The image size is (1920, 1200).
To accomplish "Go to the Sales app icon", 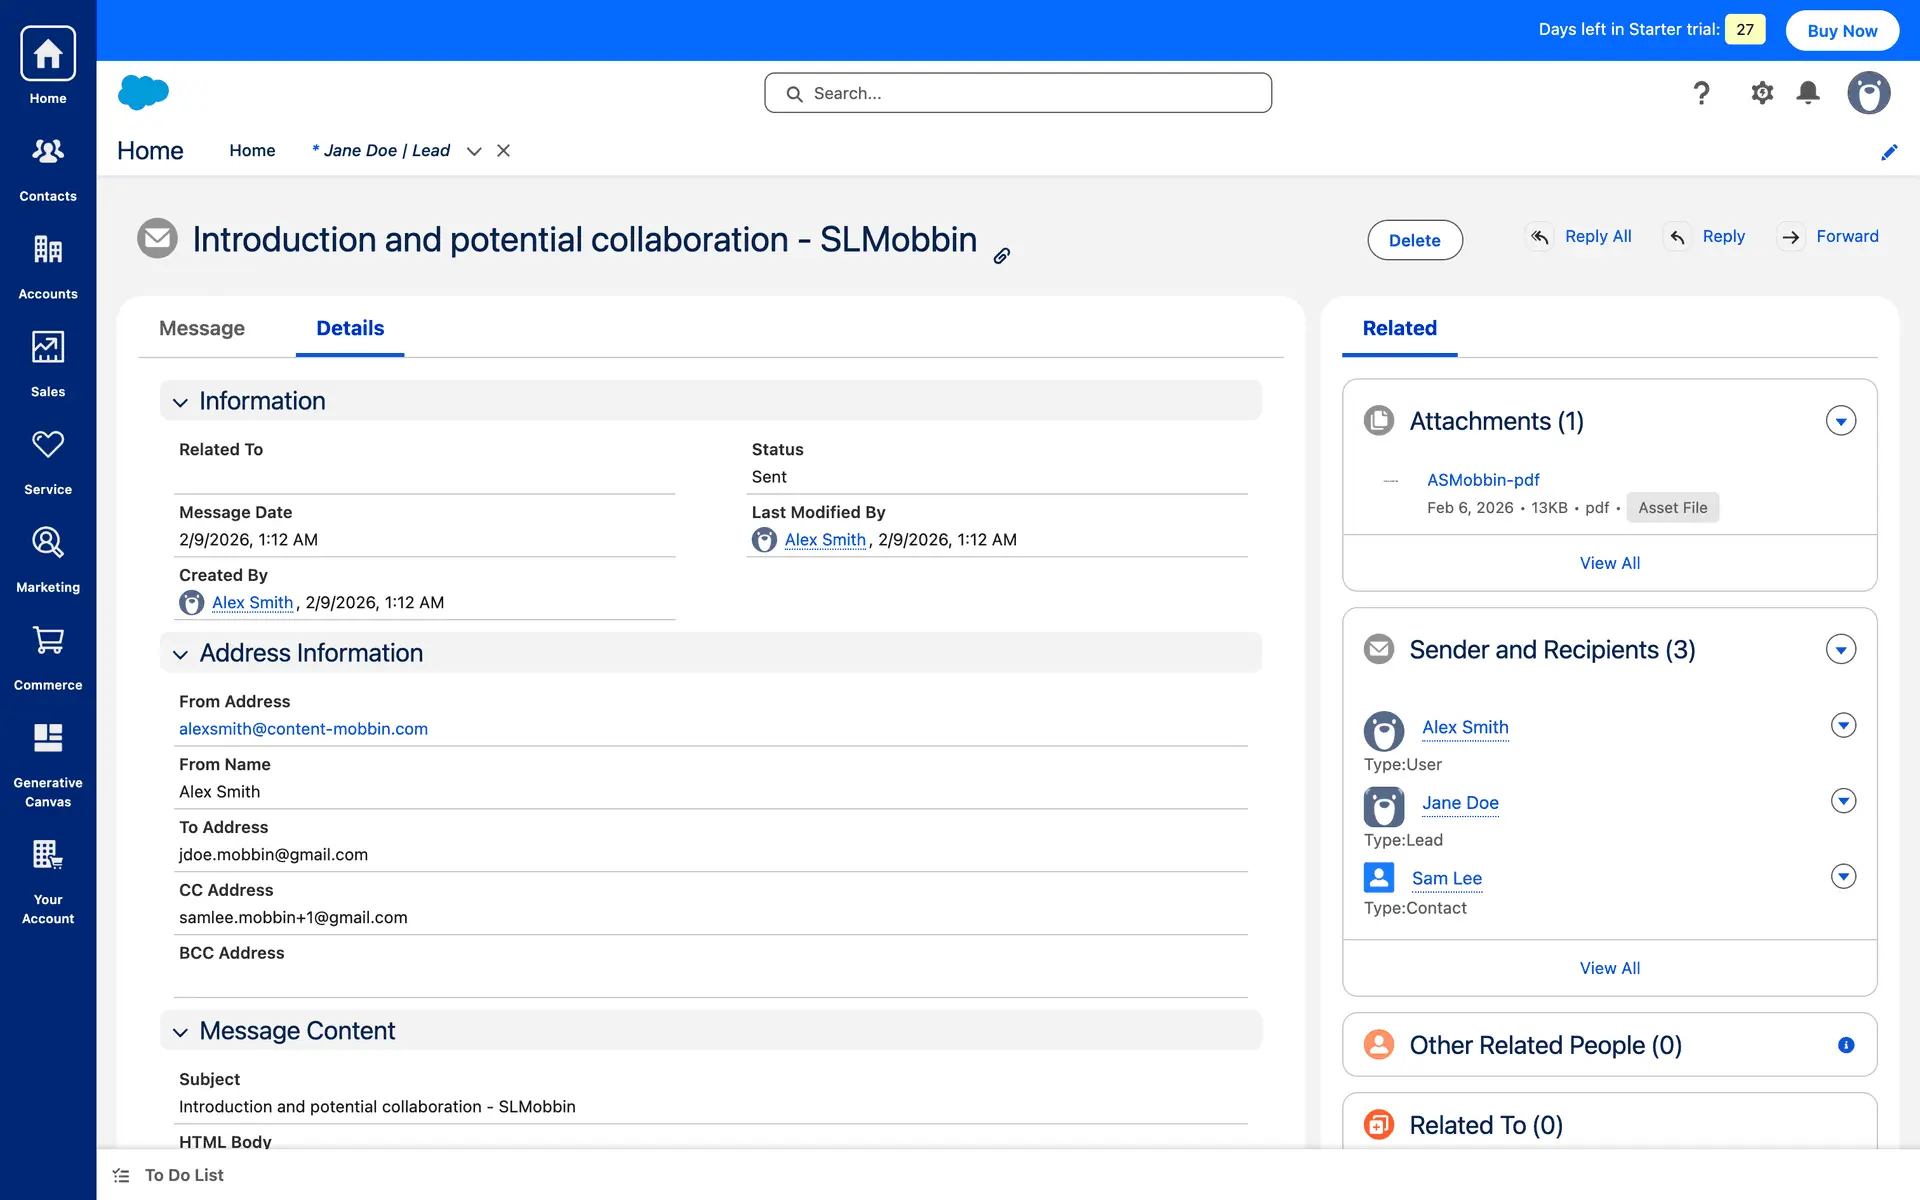I will point(48,348).
